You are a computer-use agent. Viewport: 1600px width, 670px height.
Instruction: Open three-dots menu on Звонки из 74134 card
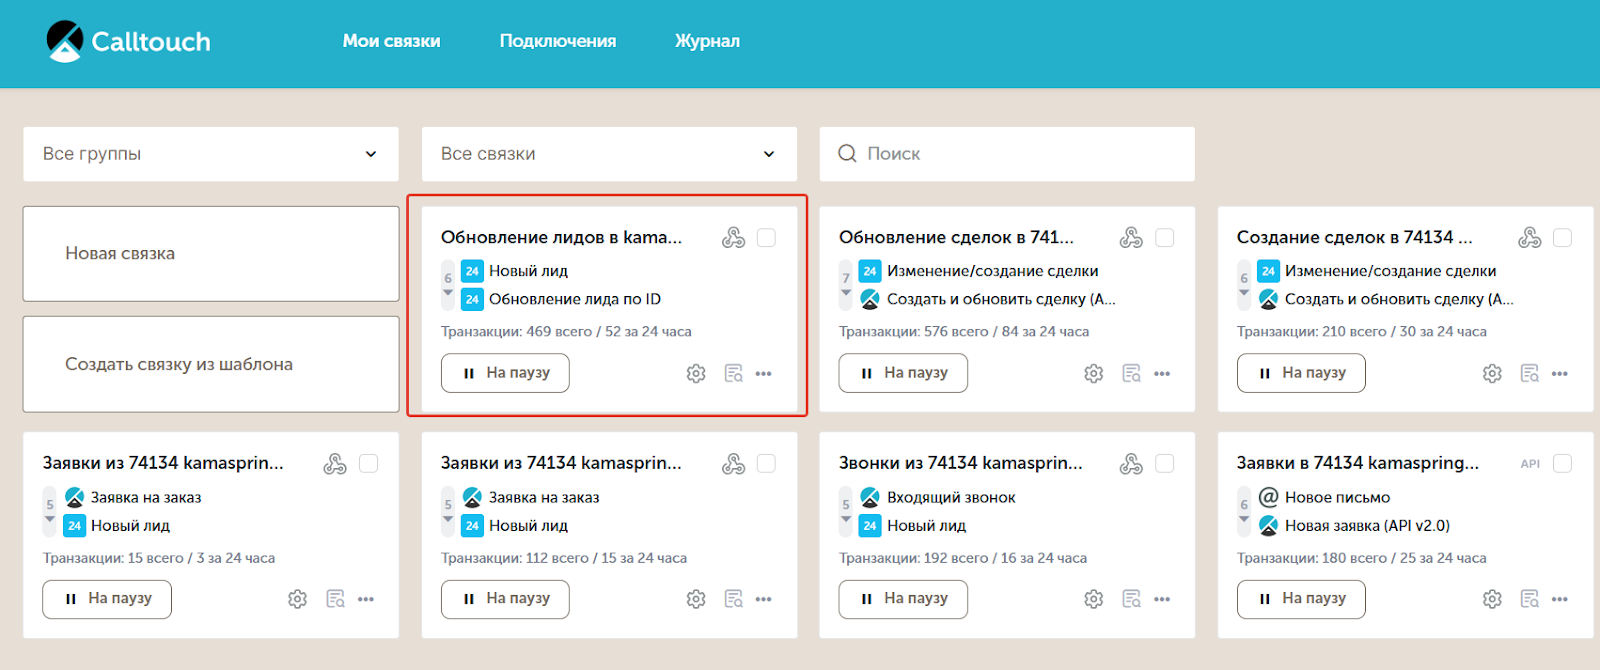1162,599
